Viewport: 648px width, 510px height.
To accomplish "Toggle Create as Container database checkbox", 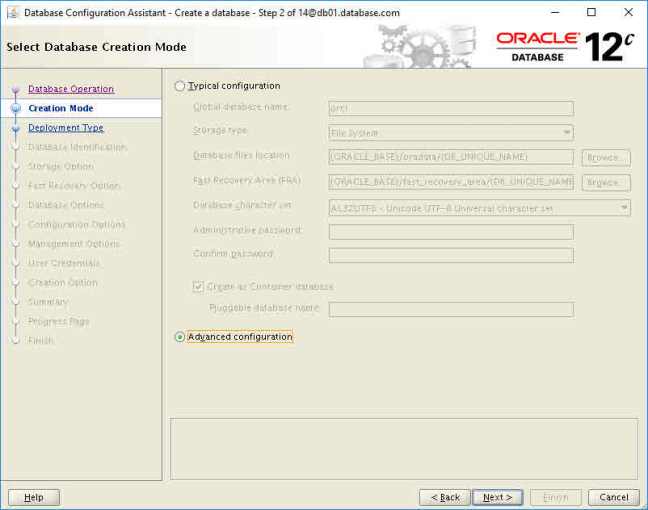I will click(x=198, y=286).
